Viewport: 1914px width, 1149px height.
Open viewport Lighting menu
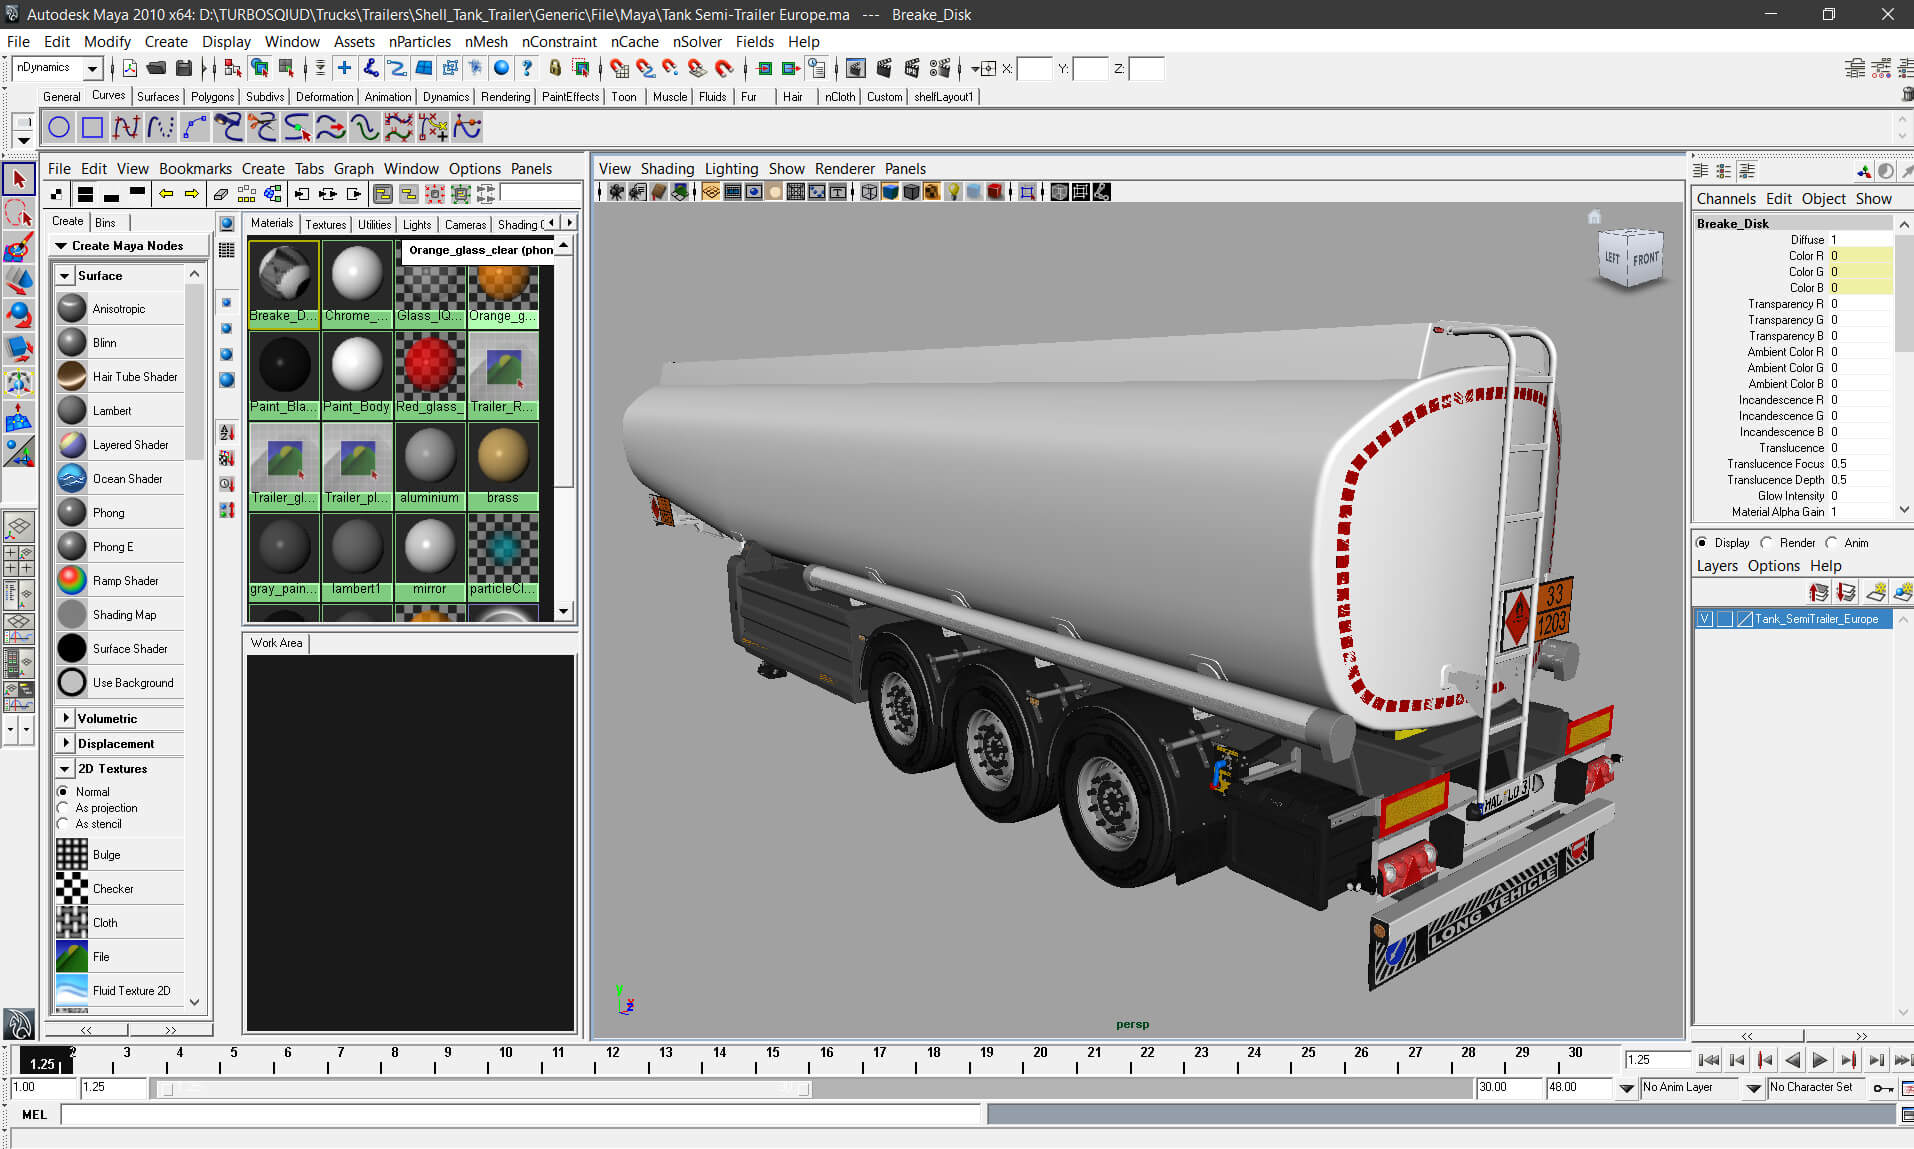(x=731, y=168)
